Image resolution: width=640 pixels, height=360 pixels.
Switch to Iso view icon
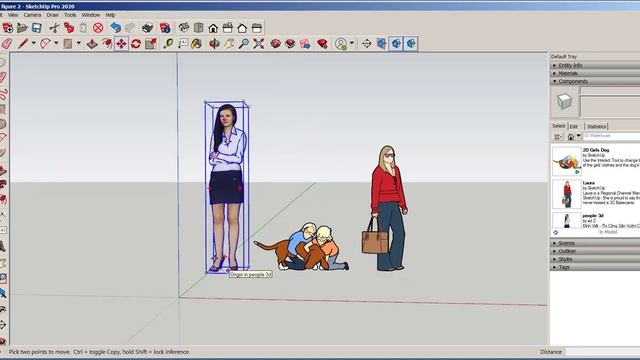(x=184, y=28)
